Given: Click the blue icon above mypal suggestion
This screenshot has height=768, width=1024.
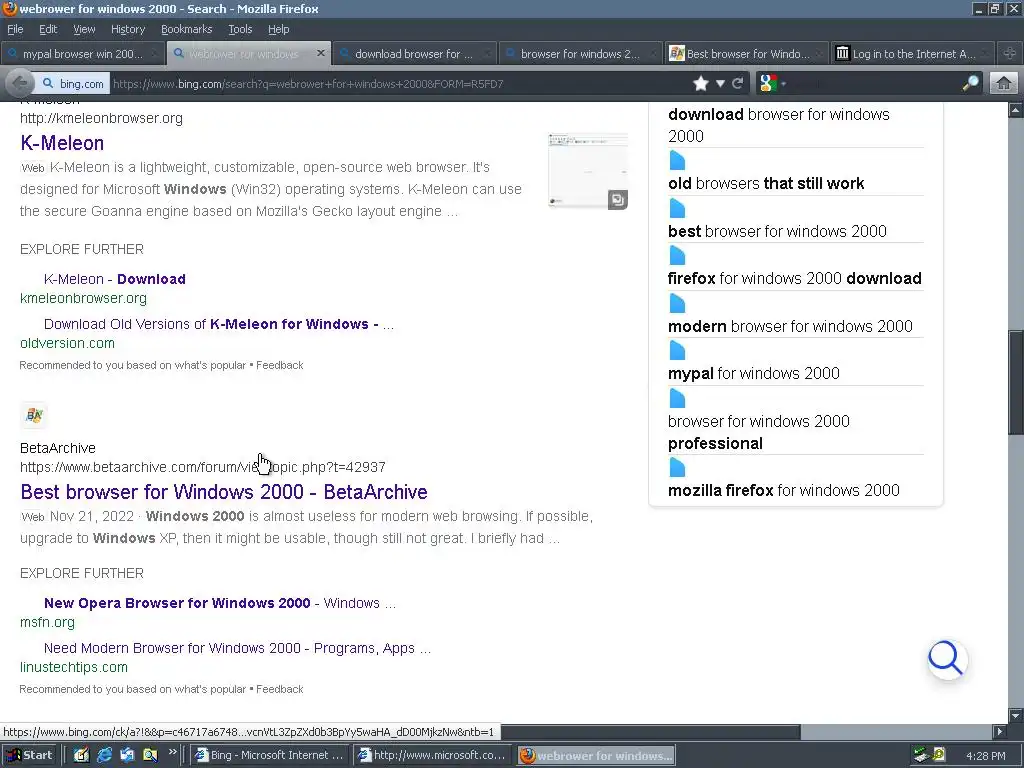Looking at the screenshot, I should pos(677,351).
